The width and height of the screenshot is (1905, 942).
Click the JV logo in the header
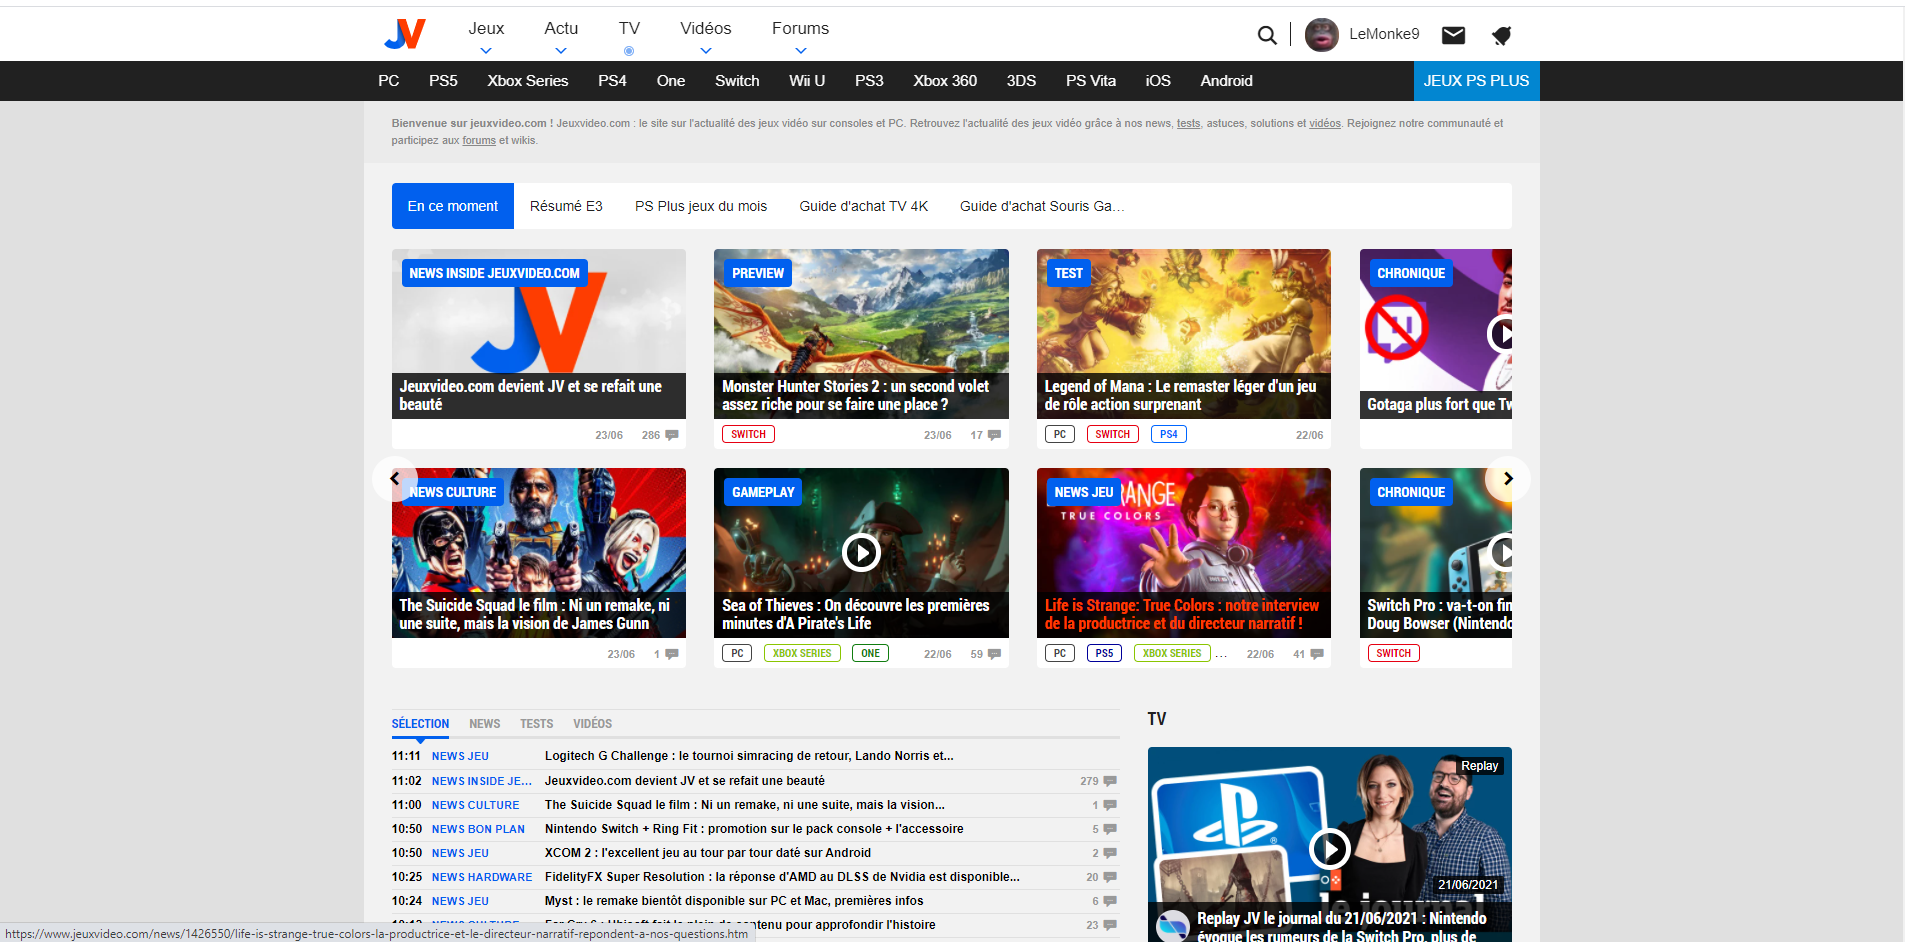[405, 34]
